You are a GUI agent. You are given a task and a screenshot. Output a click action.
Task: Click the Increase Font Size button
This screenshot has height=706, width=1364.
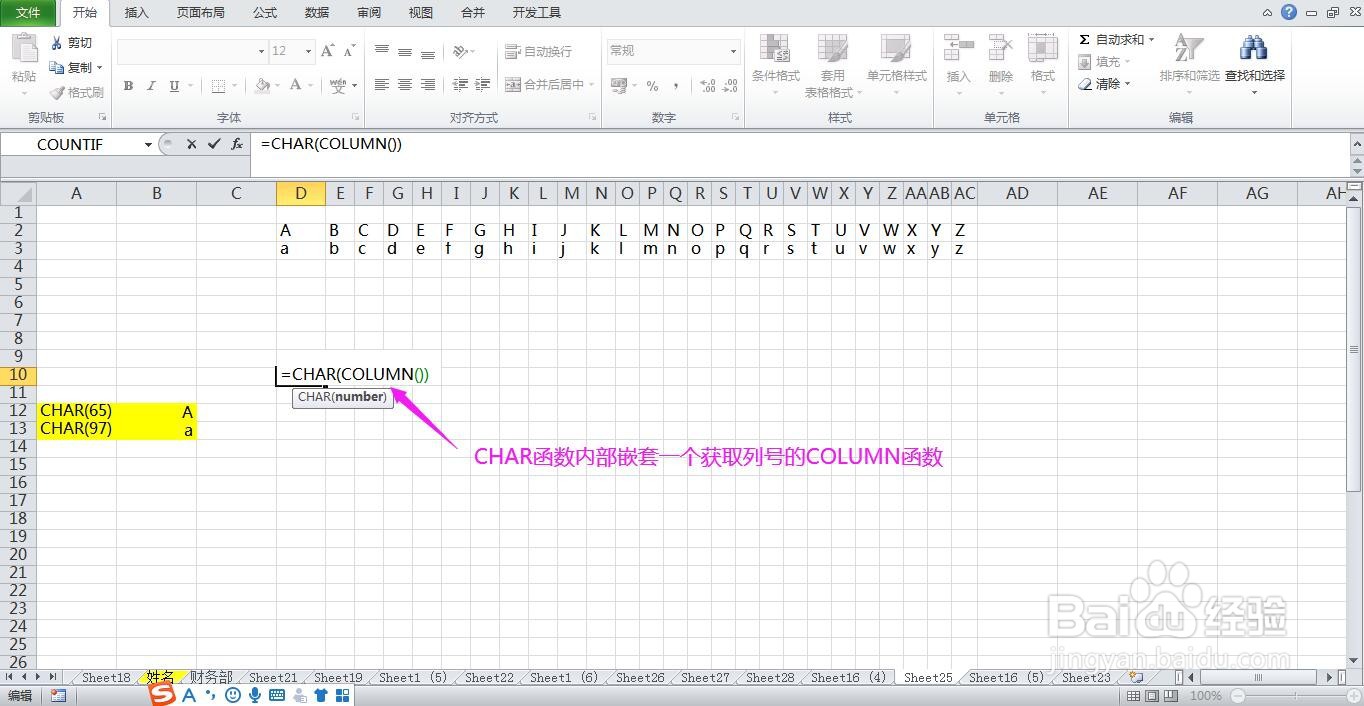coord(328,51)
